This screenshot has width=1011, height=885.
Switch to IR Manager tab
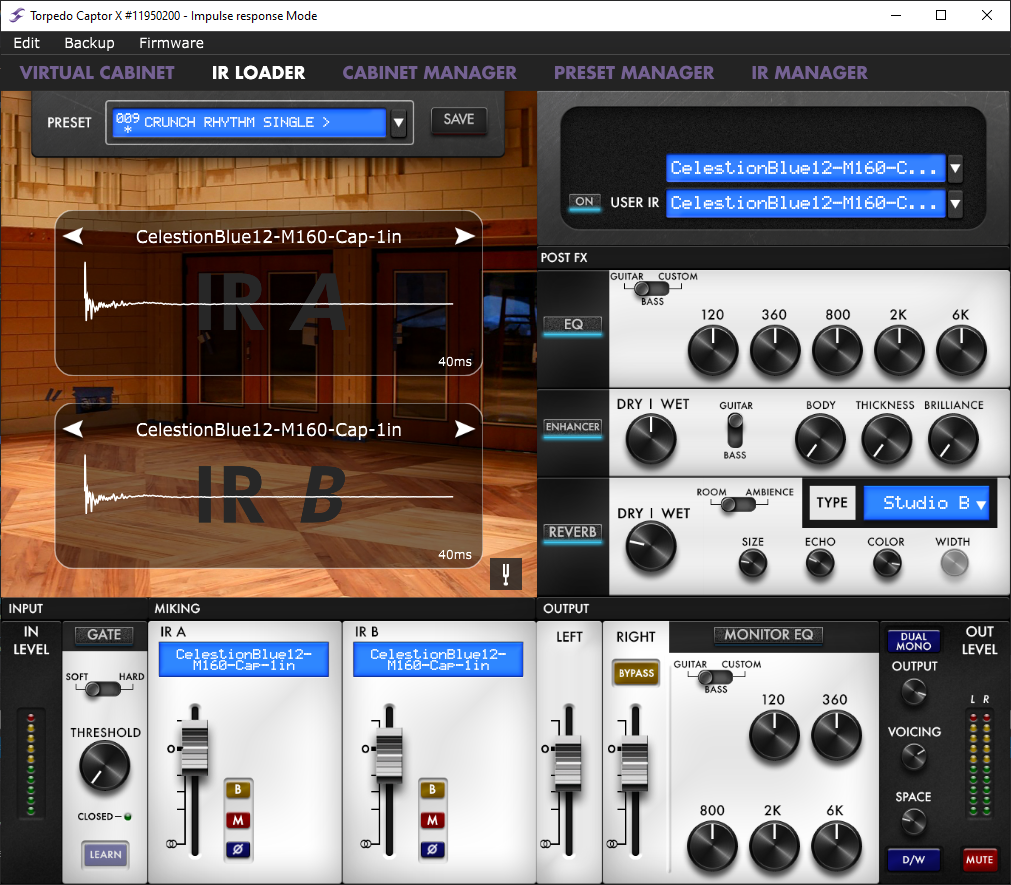point(809,73)
